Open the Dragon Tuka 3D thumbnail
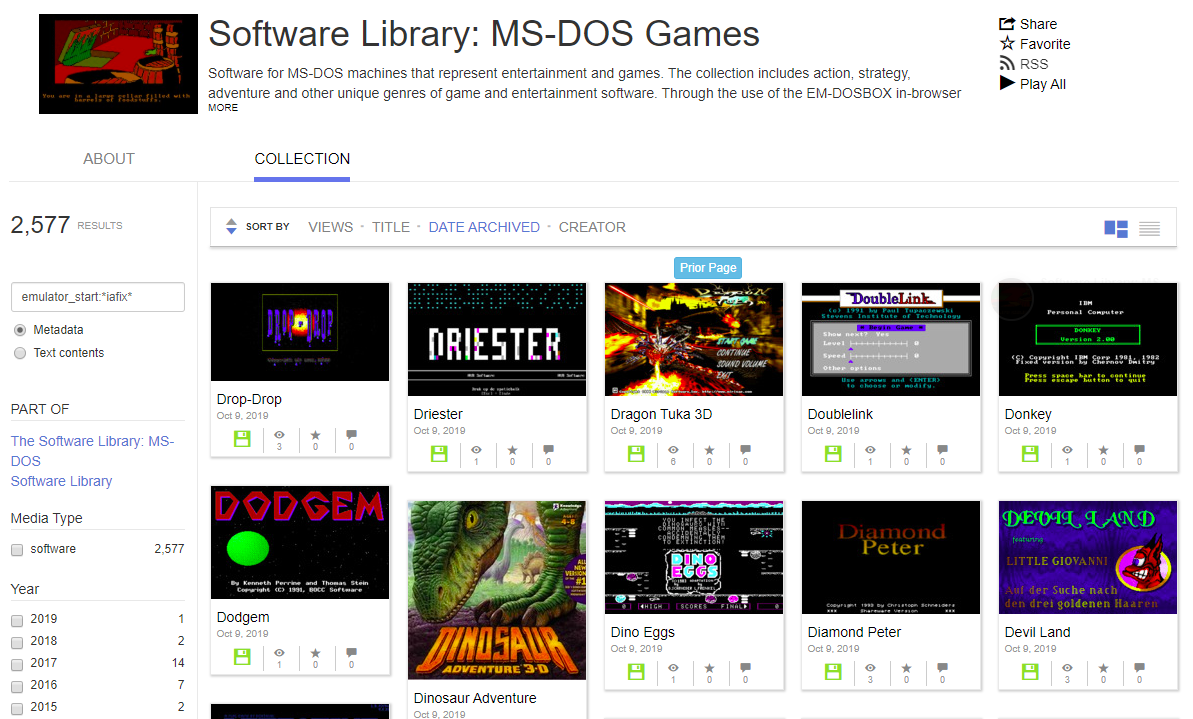 (x=694, y=339)
